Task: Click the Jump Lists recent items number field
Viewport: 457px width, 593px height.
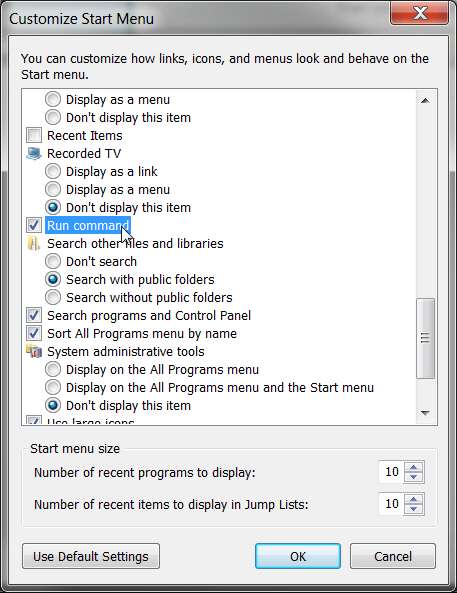Action: coord(391,504)
